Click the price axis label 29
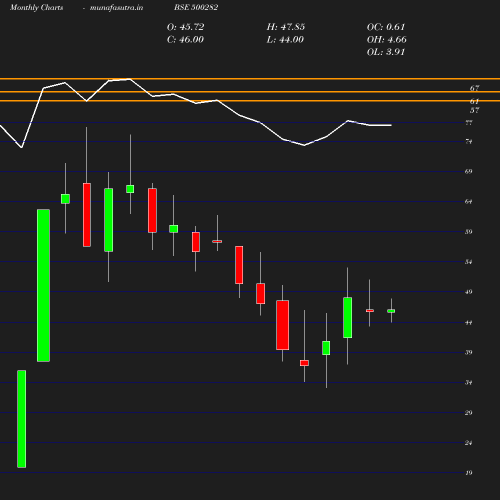Screen dimensions: 500x500 [469, 413]
